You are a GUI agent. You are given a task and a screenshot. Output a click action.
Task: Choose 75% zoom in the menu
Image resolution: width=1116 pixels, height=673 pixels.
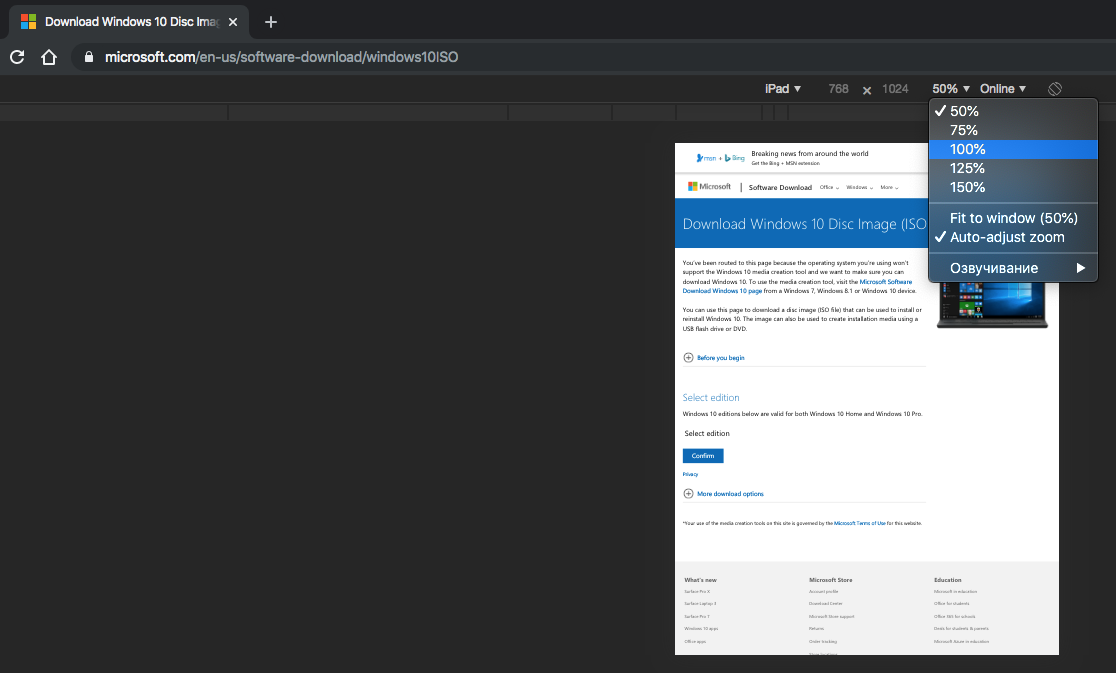point(1013,130)
